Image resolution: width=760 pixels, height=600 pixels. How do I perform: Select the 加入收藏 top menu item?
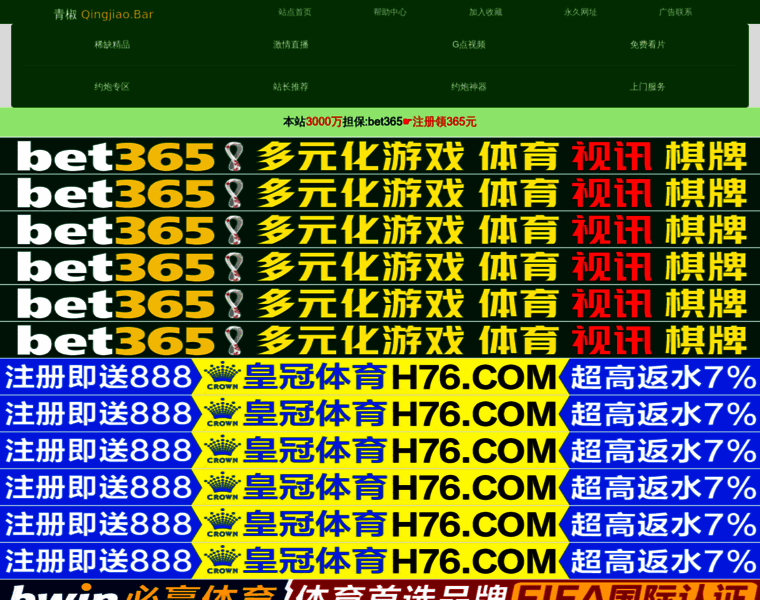point(485,12)
